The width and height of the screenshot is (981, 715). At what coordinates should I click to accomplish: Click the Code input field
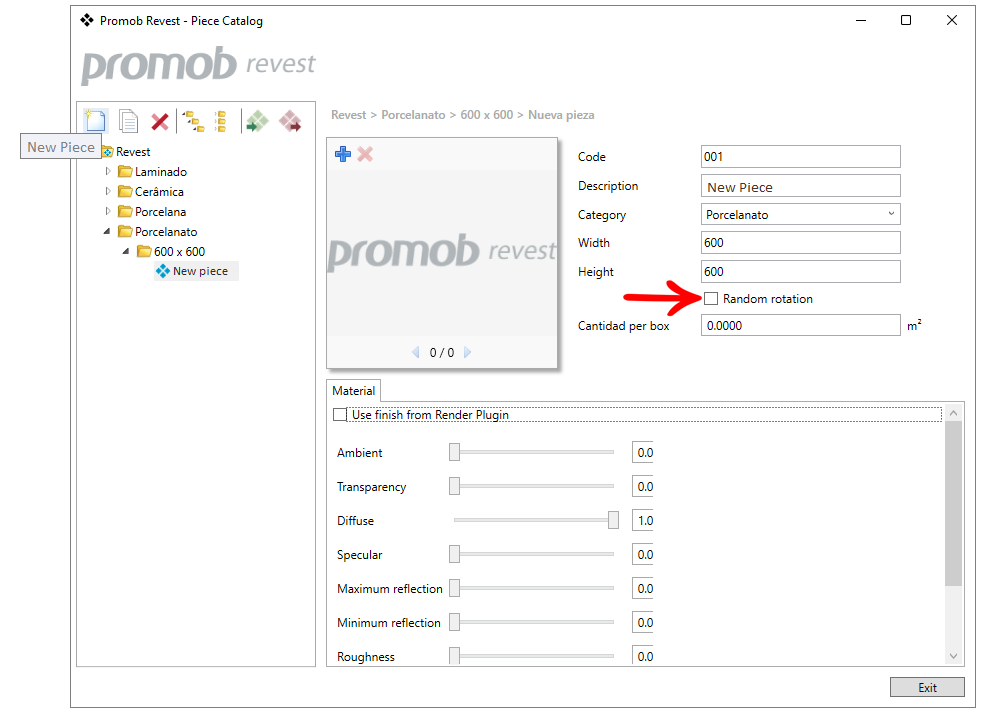tap(800, 156)
